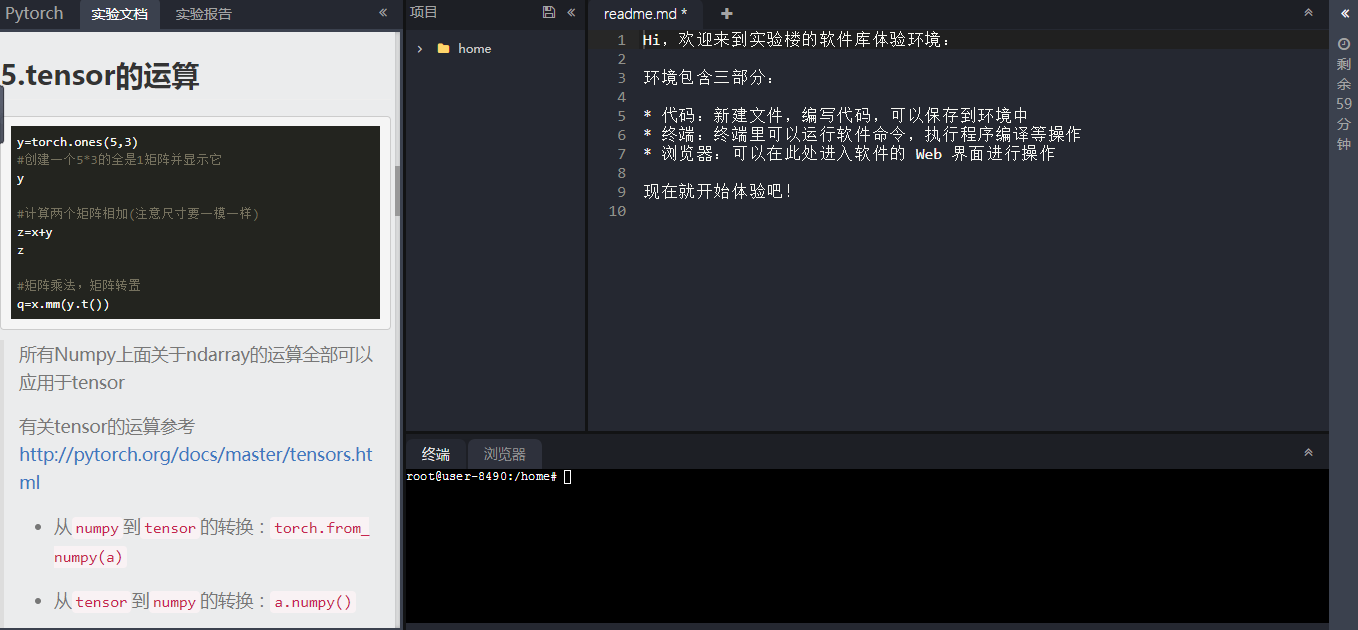This screenshot has width=1358, height=630.
Task: Click the chevron above the editor scrollbar
Action: point(1308,13)
